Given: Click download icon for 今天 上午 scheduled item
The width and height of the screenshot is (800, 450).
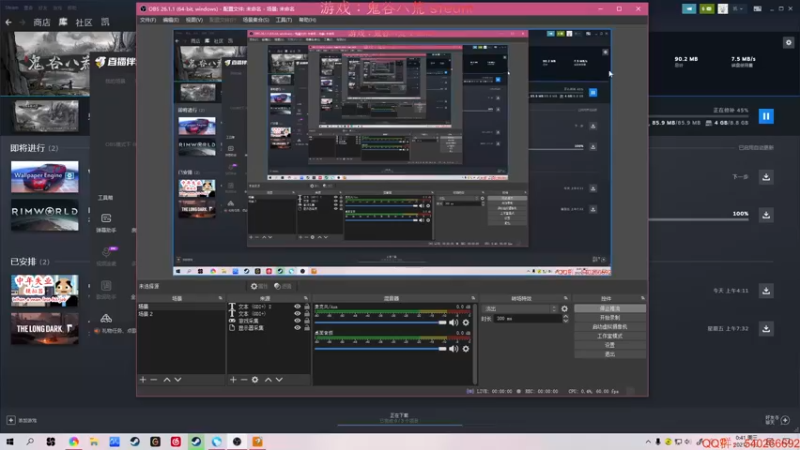Looking at the screenshot, I should point(766,291).
